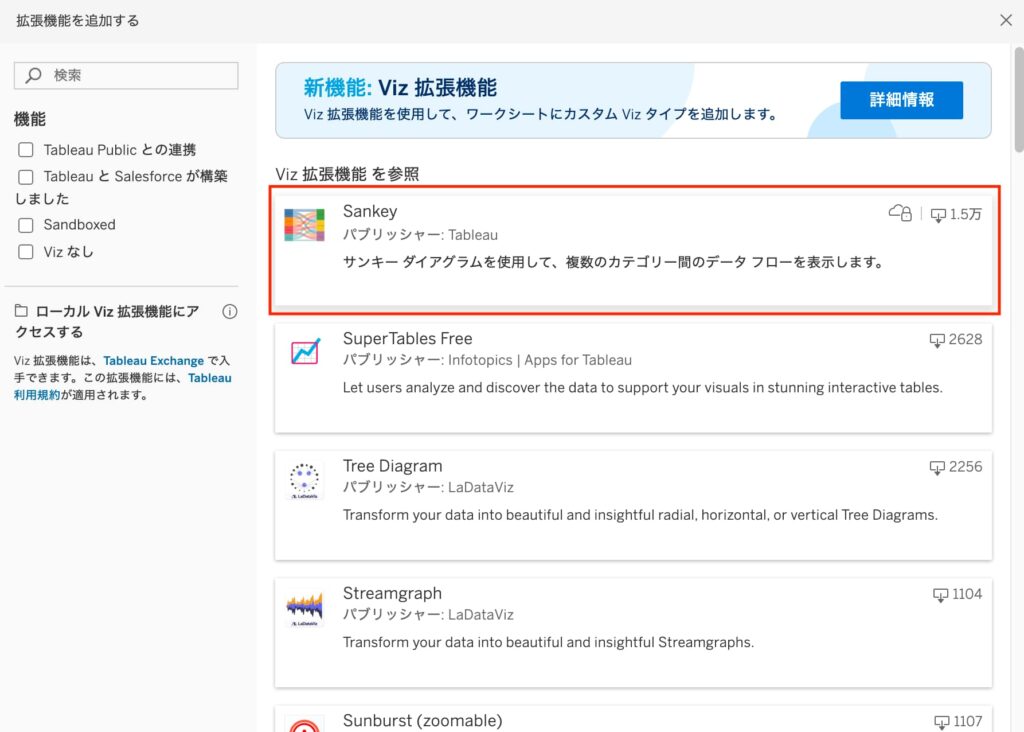Screen dimensions: 1024x732
Task: Click the Streamgraph extension icon
Action: pyautogui.click(x=304, y=607)
